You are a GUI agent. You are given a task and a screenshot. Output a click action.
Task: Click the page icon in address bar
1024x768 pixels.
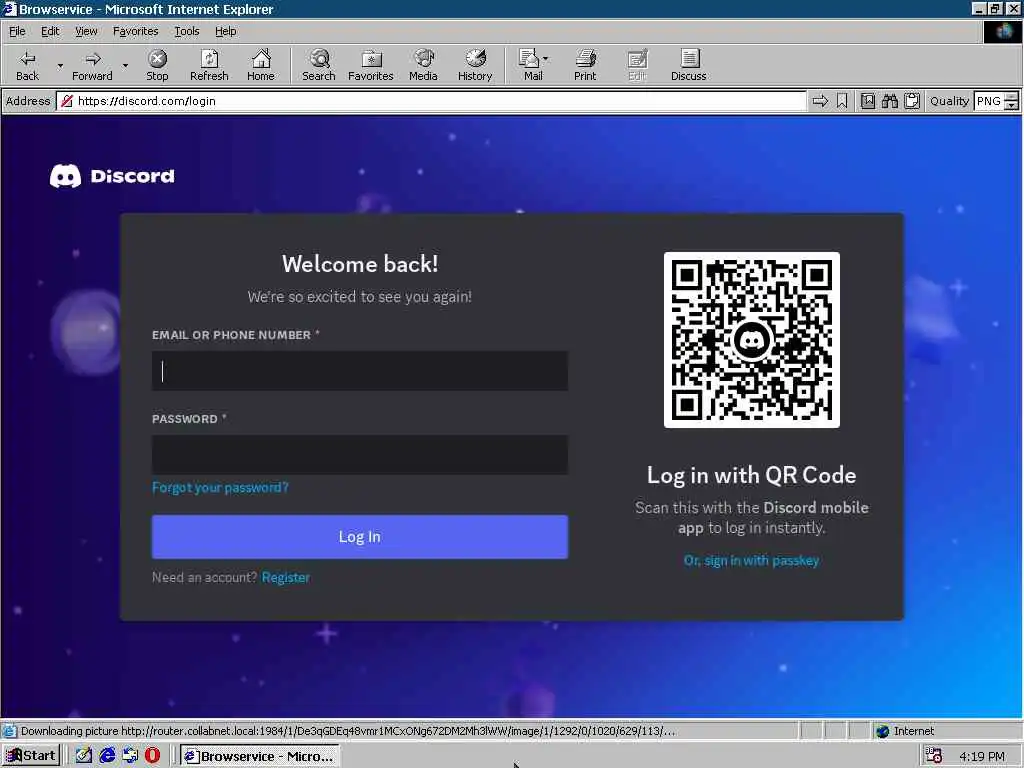(x=67, y=101)
